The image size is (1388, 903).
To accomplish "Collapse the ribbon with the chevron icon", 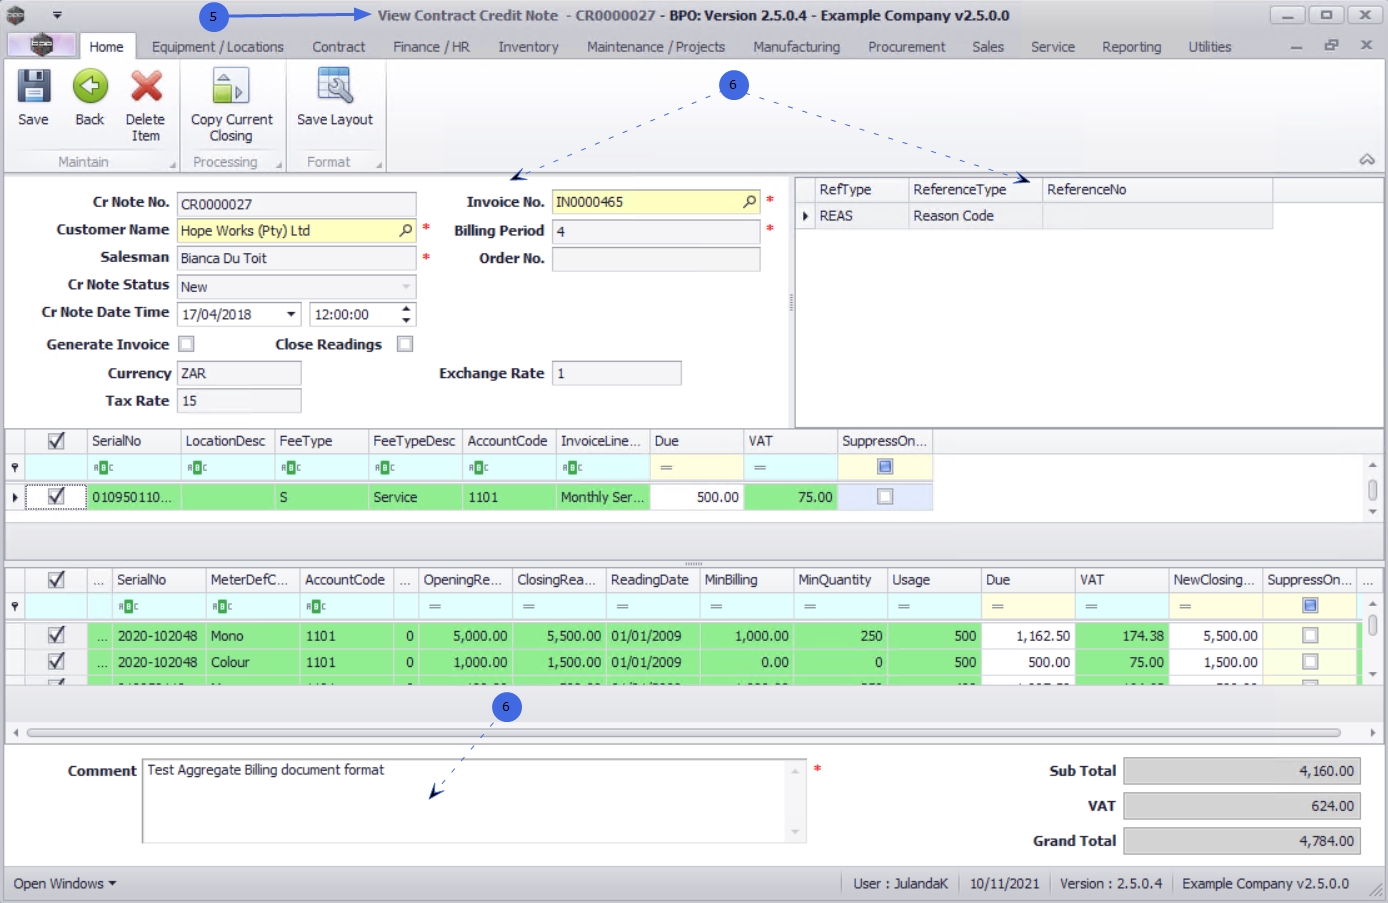I will click(x=1366, y=160).
